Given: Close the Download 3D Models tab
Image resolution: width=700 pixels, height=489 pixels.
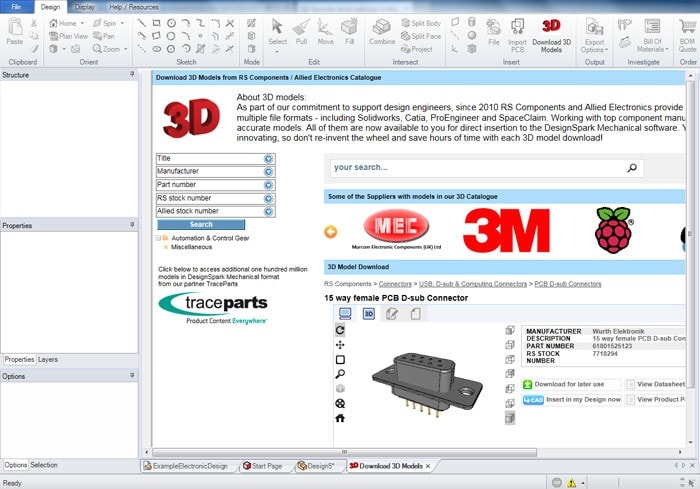Looking at the screenshot, I should 428,466.
